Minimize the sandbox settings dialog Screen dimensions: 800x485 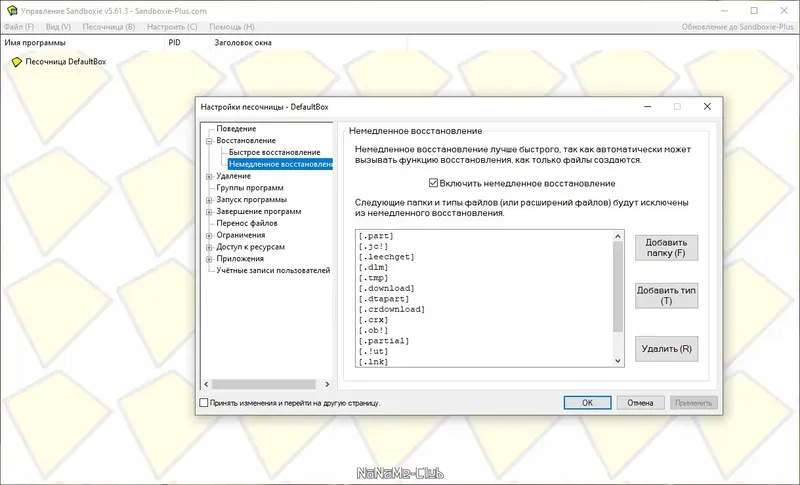point(647,107)
